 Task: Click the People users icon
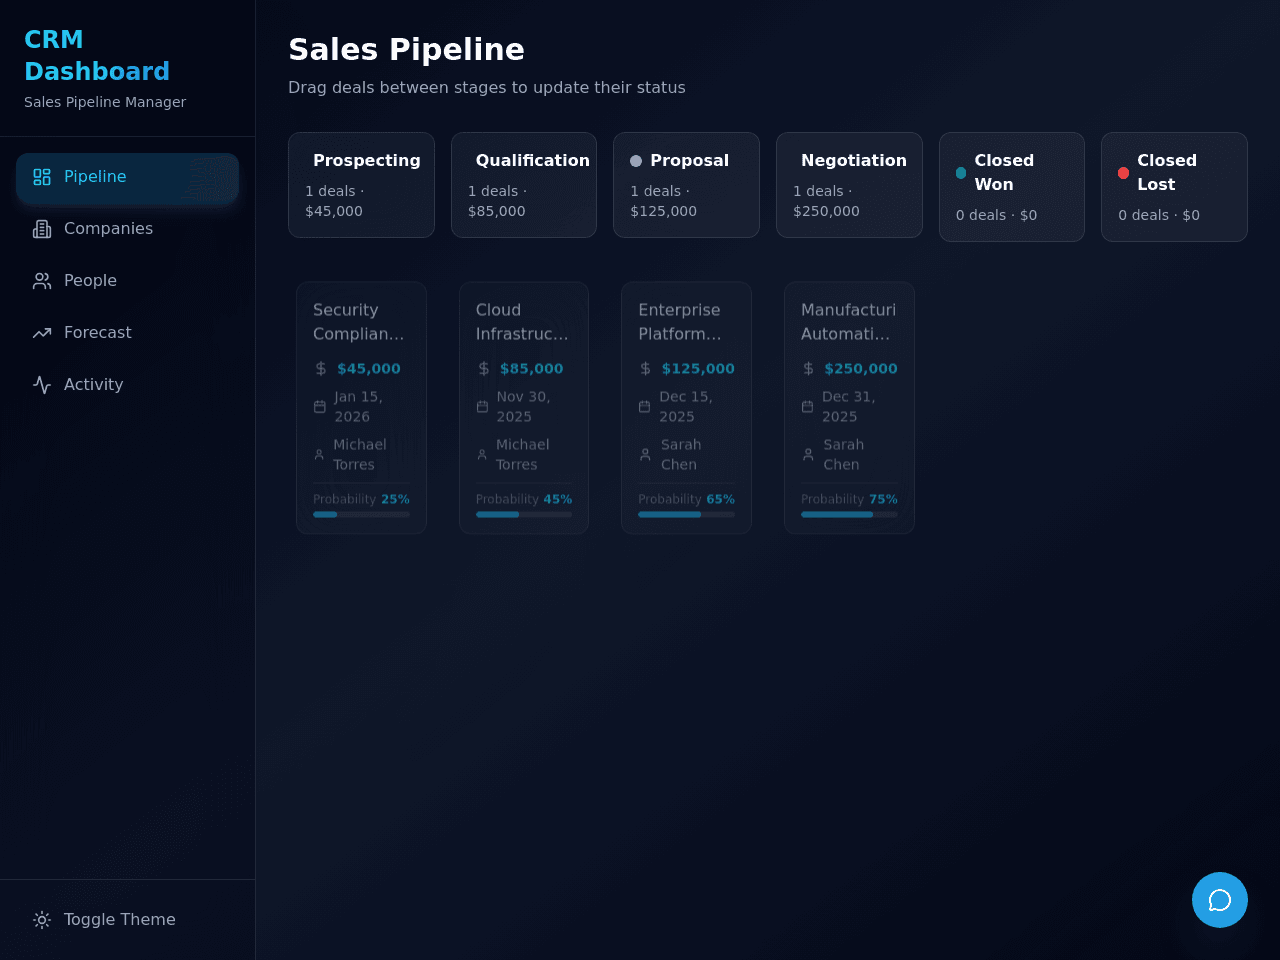click(42, 281)
